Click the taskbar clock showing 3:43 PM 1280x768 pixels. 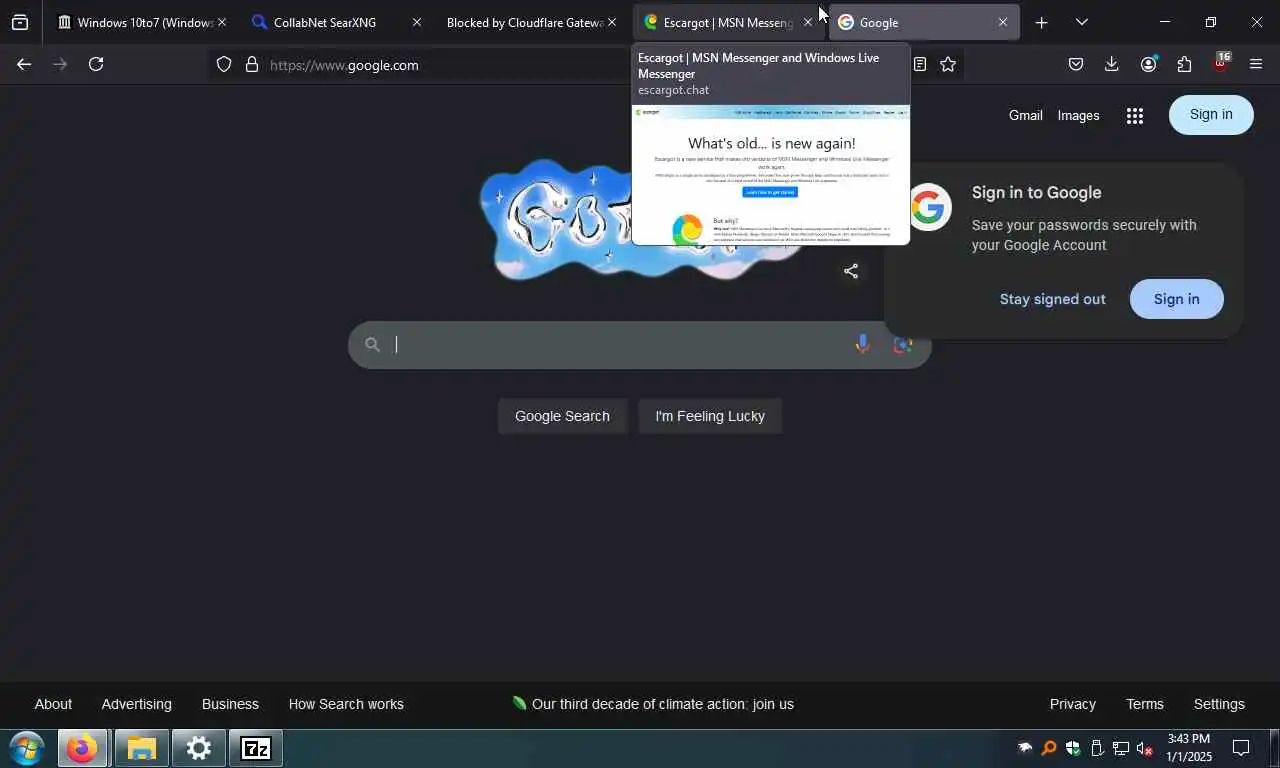pos(1189,748)
